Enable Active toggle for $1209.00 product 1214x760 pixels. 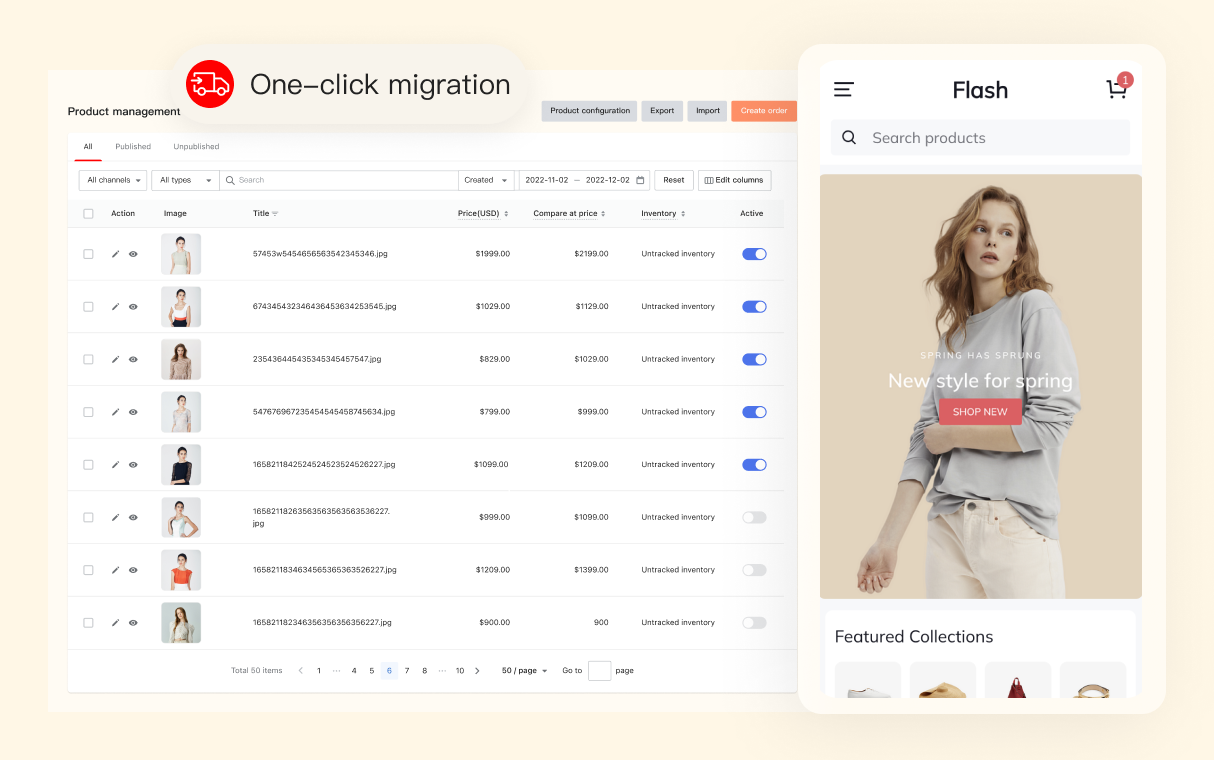tap(754, 570)
